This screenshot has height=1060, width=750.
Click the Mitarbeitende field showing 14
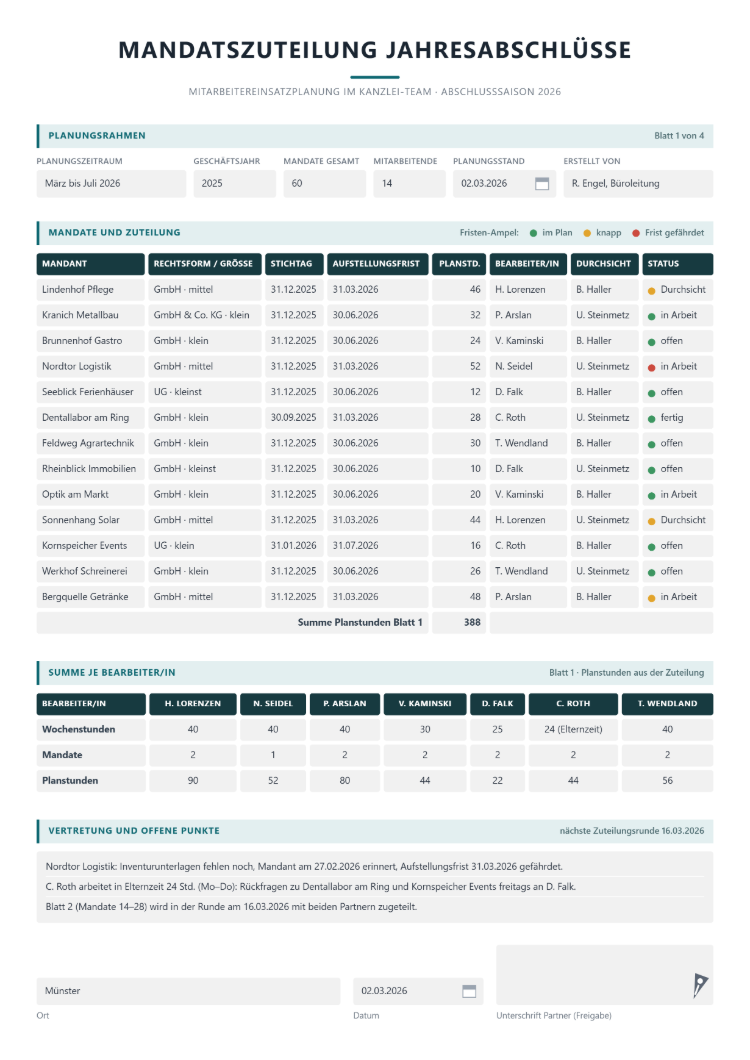point(409,184)
